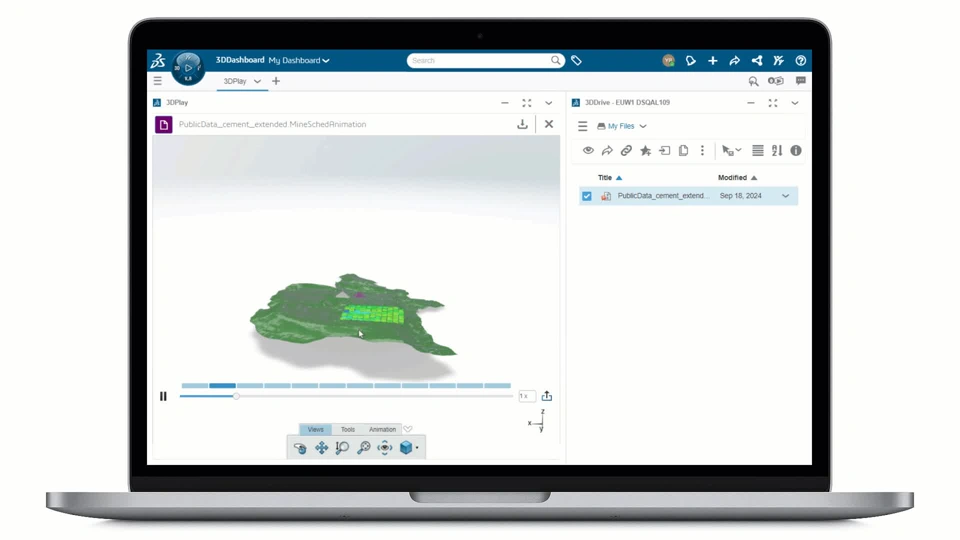Uncheck the PublicData_cement_extend file checkbox
Viewport: 960px width, 540px height.
[587, 196]
